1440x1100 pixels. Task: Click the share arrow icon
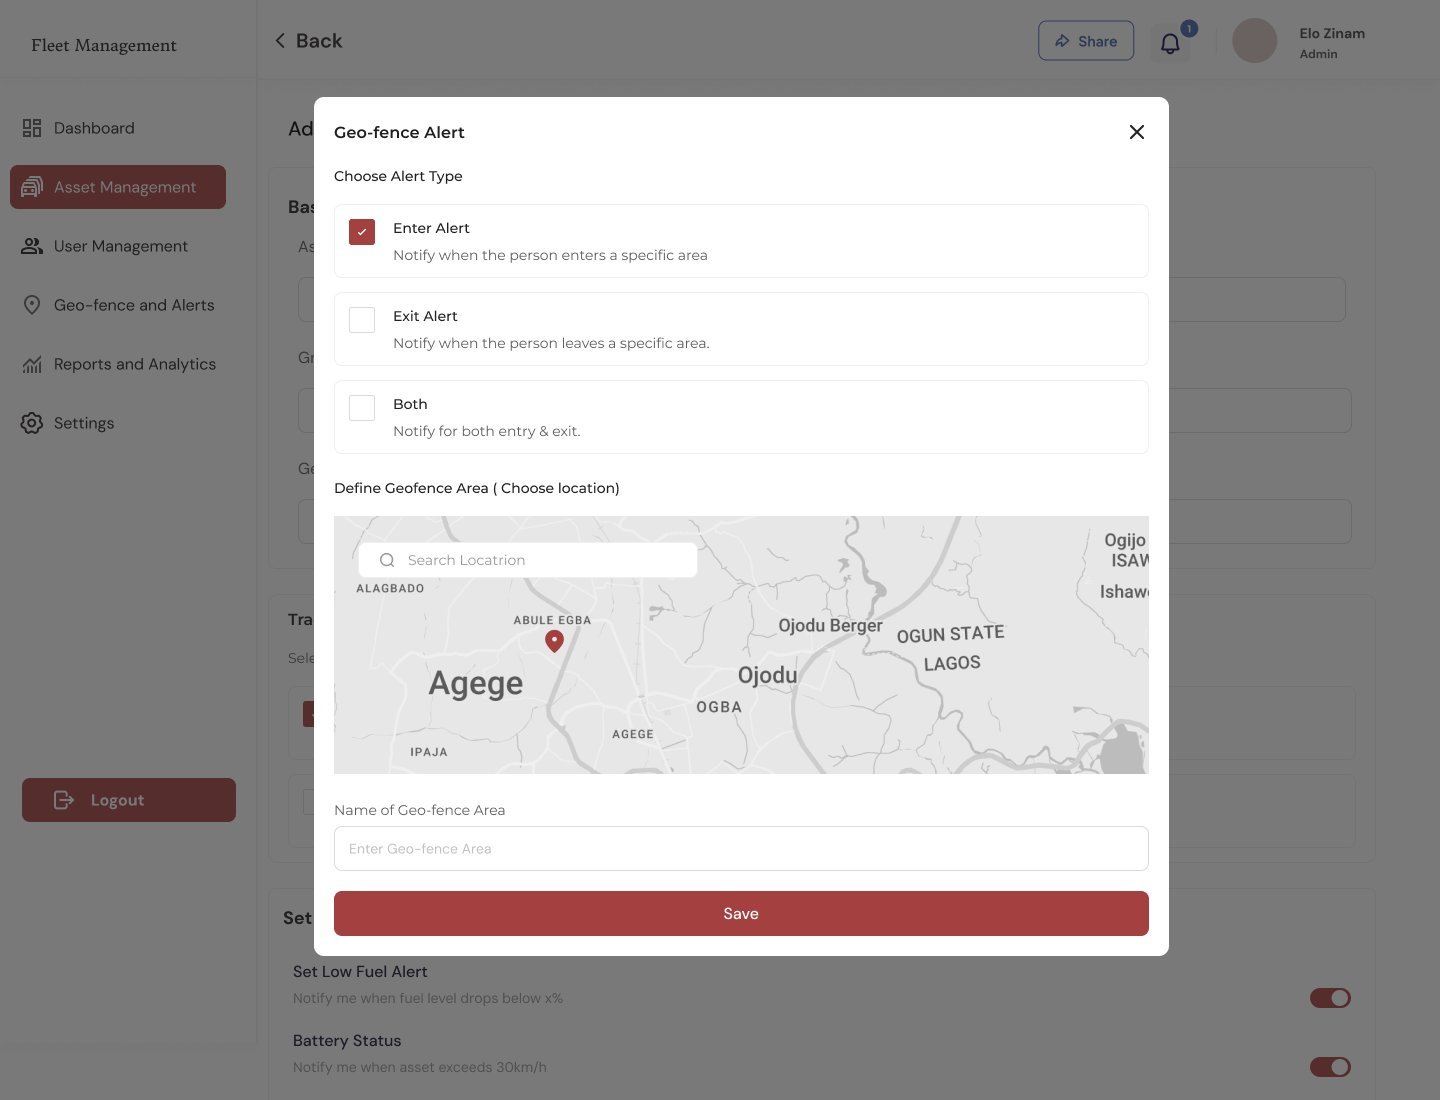(x=1062, y=41)
